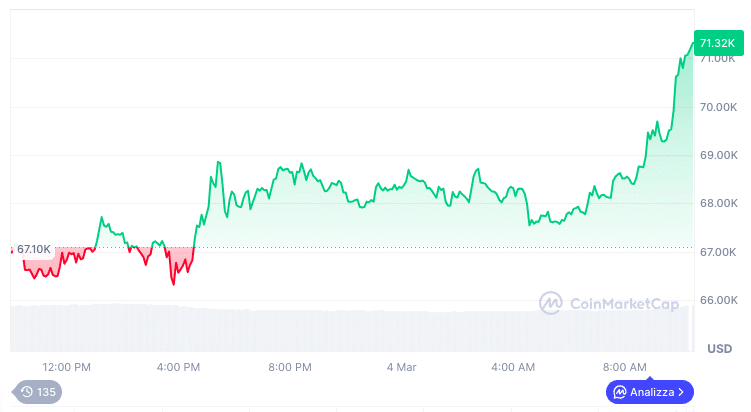
Task: Click the Analizza button
Action: click(649, 392)
